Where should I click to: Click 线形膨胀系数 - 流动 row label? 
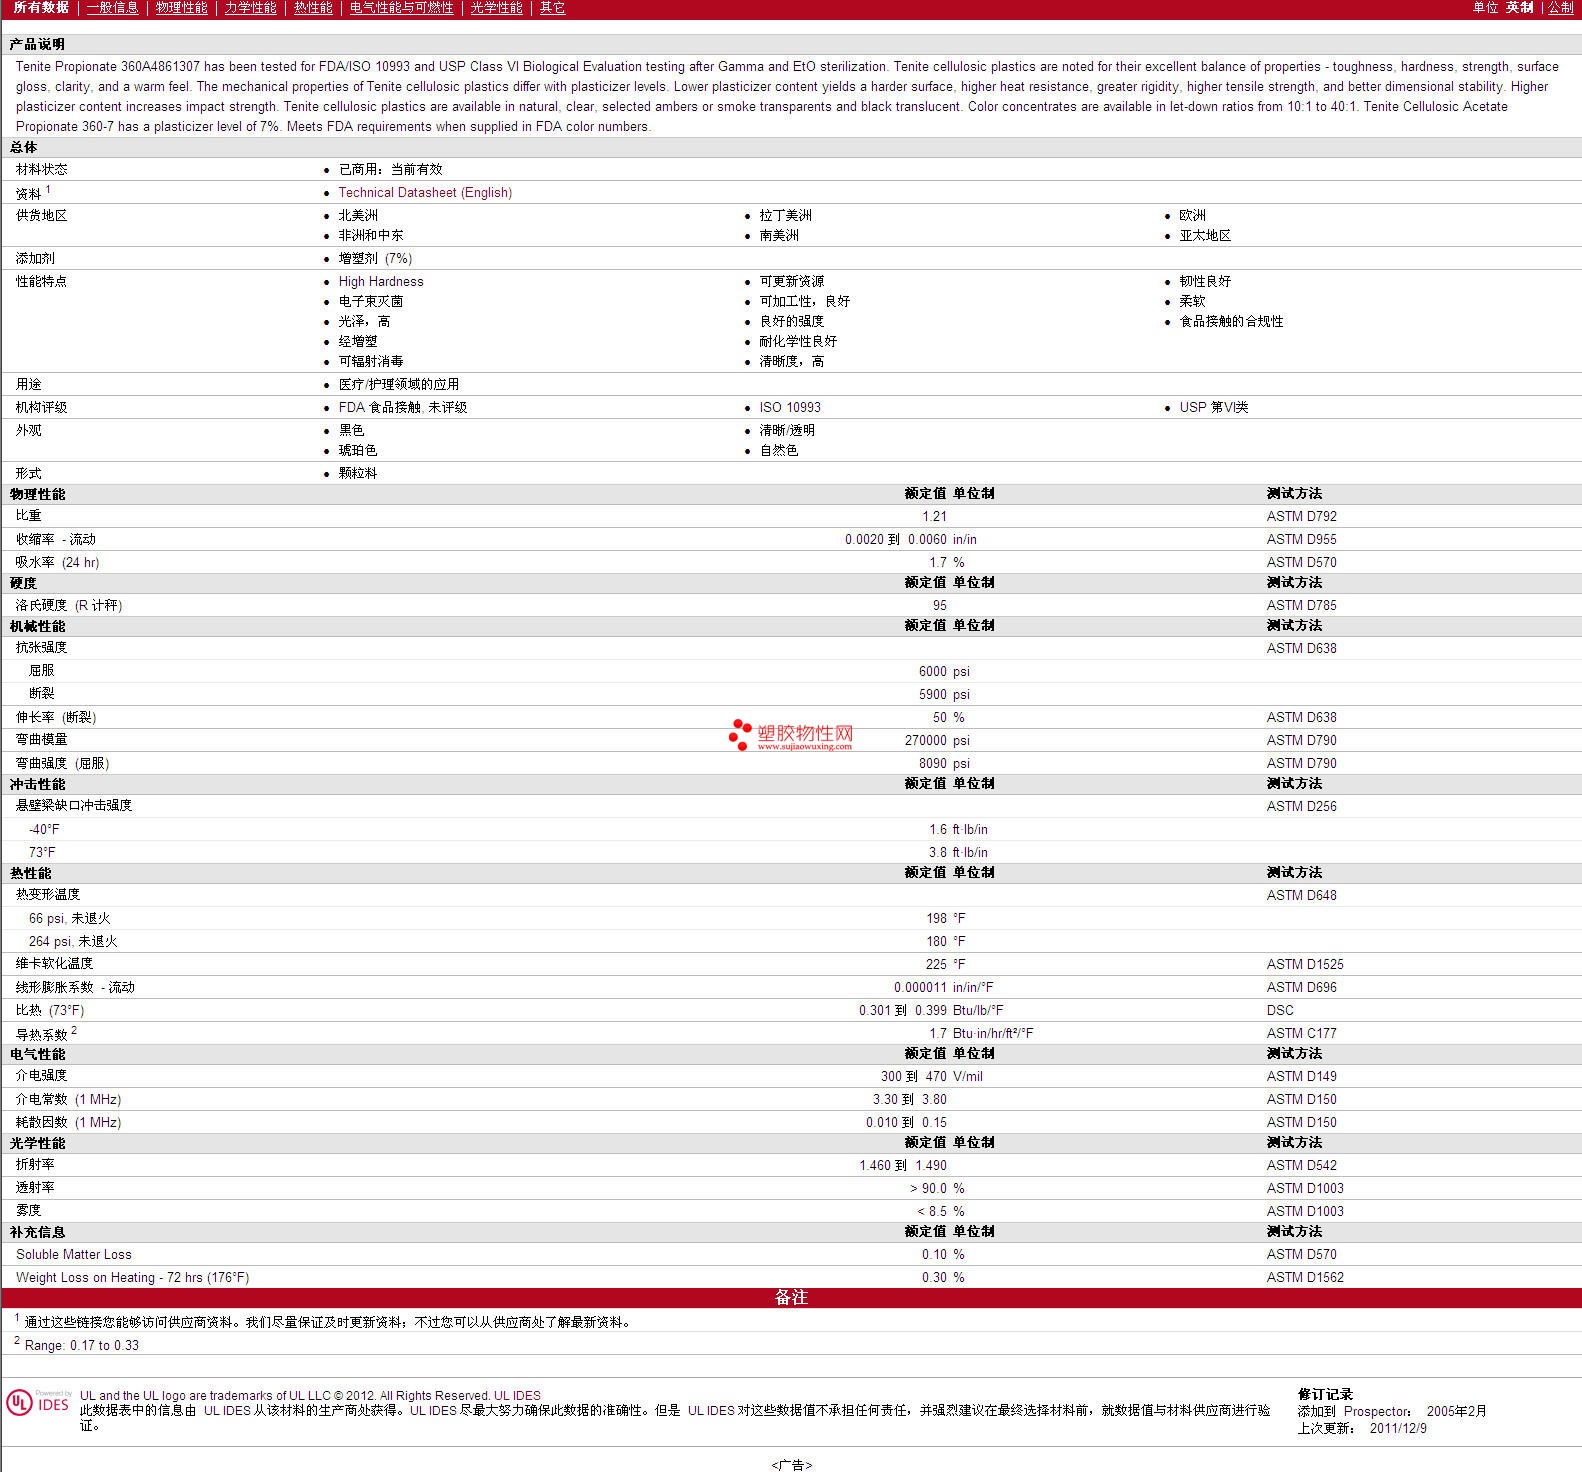coord(75,987)
